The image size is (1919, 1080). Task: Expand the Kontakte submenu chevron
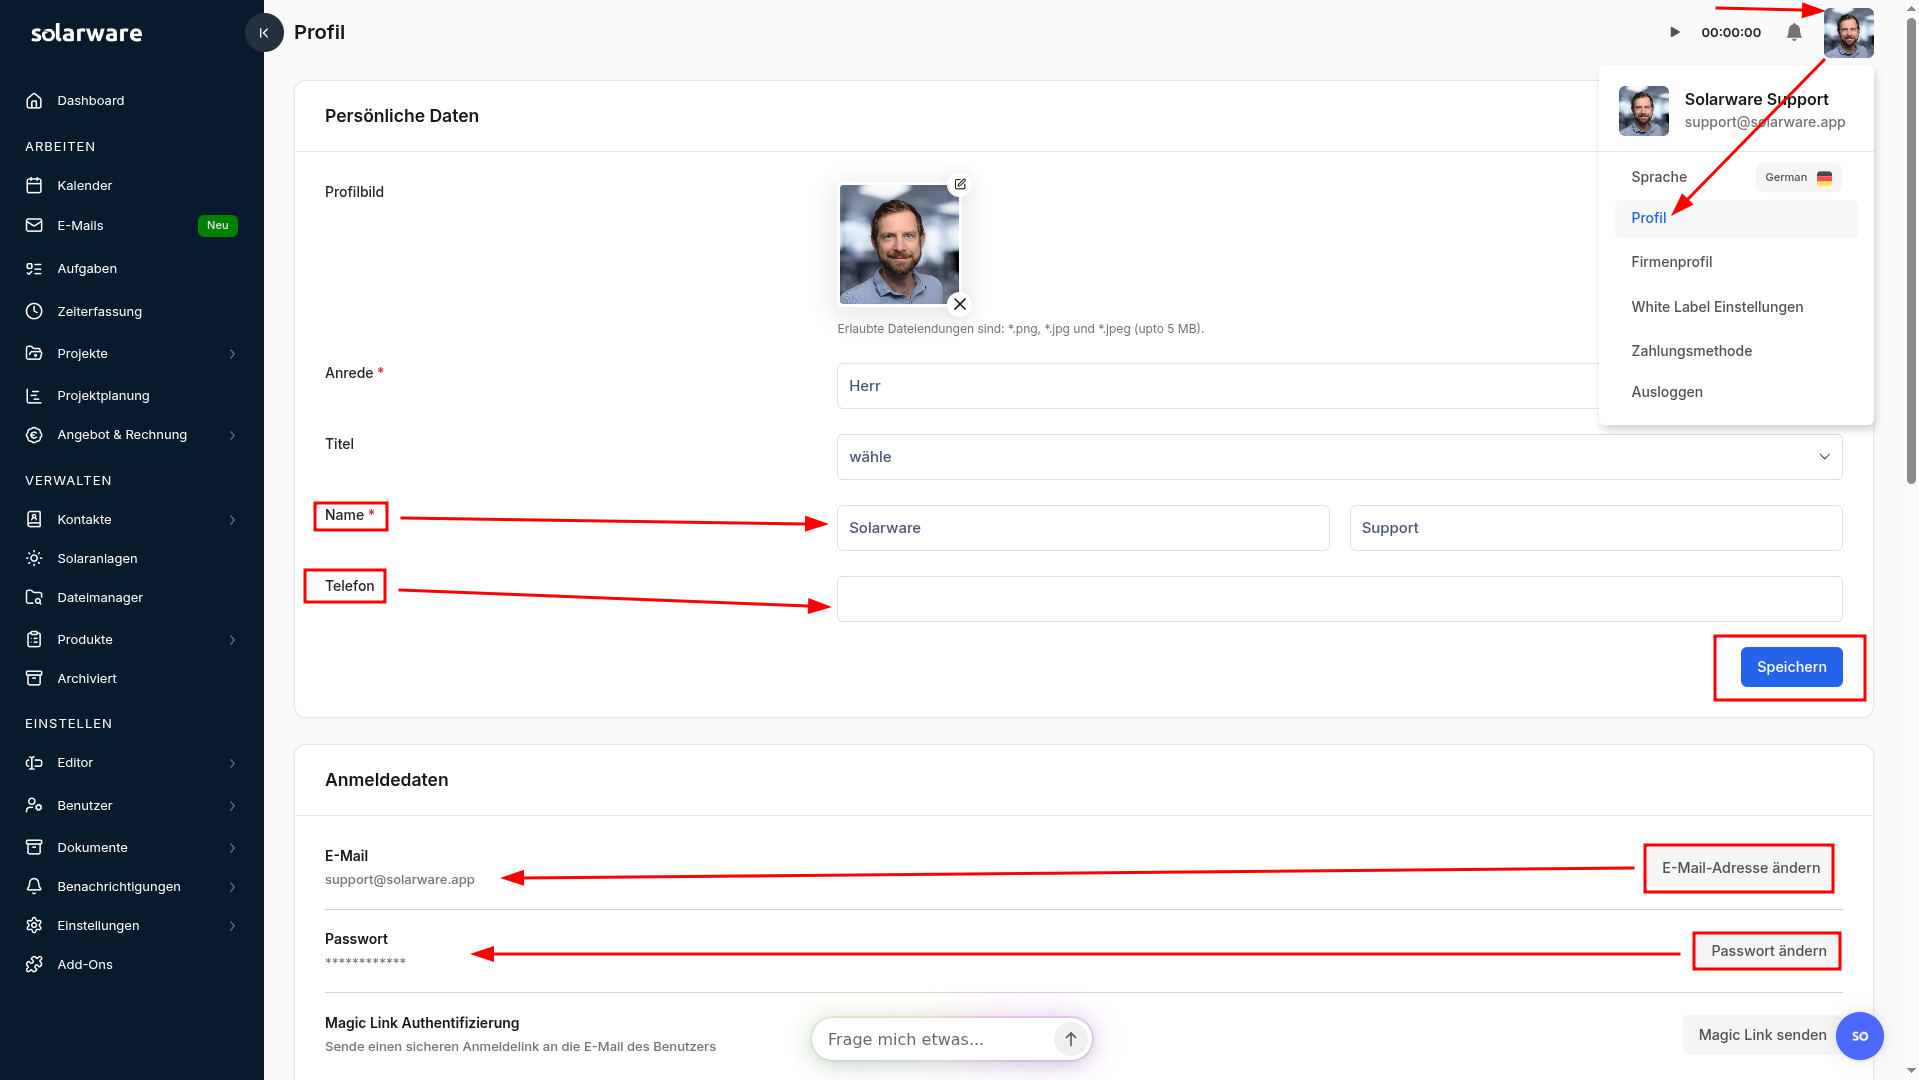pos(232,520)
